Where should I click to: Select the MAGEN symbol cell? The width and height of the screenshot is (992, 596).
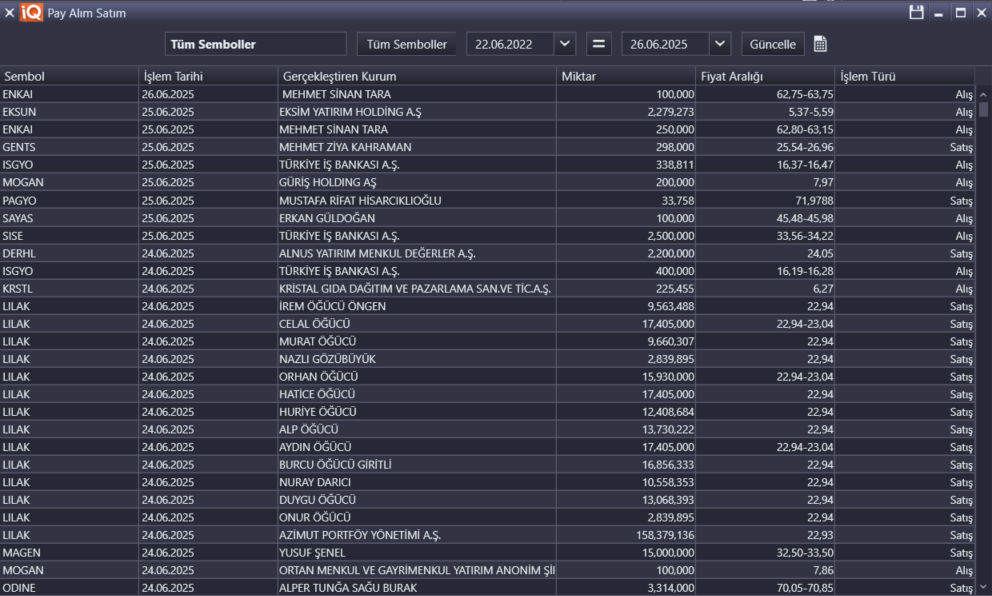click(x=69, y=552)
